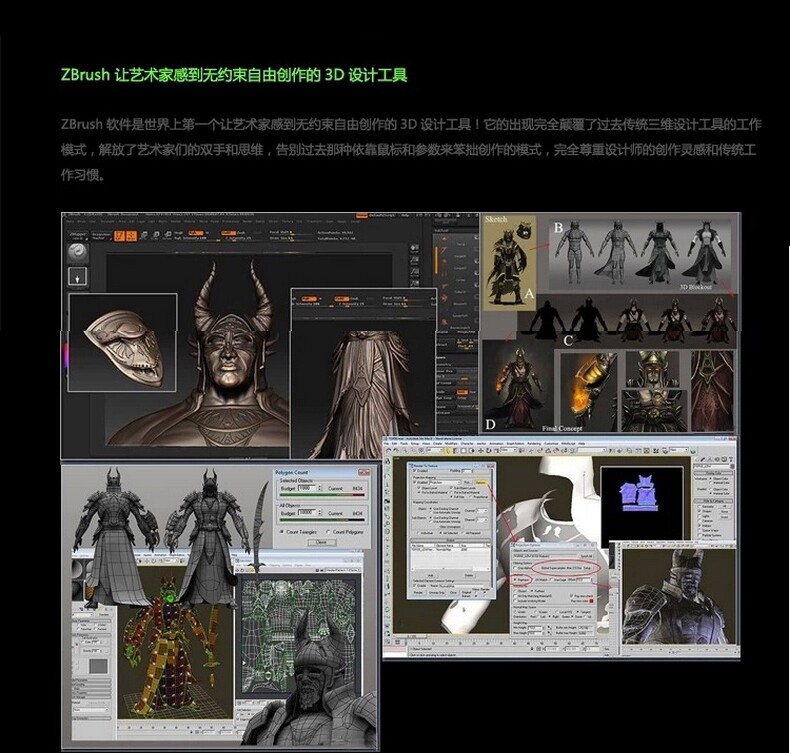Click Selected Objects Budget field in Polygon Count
The image size is (790, 753).
(x=307, y=488)
